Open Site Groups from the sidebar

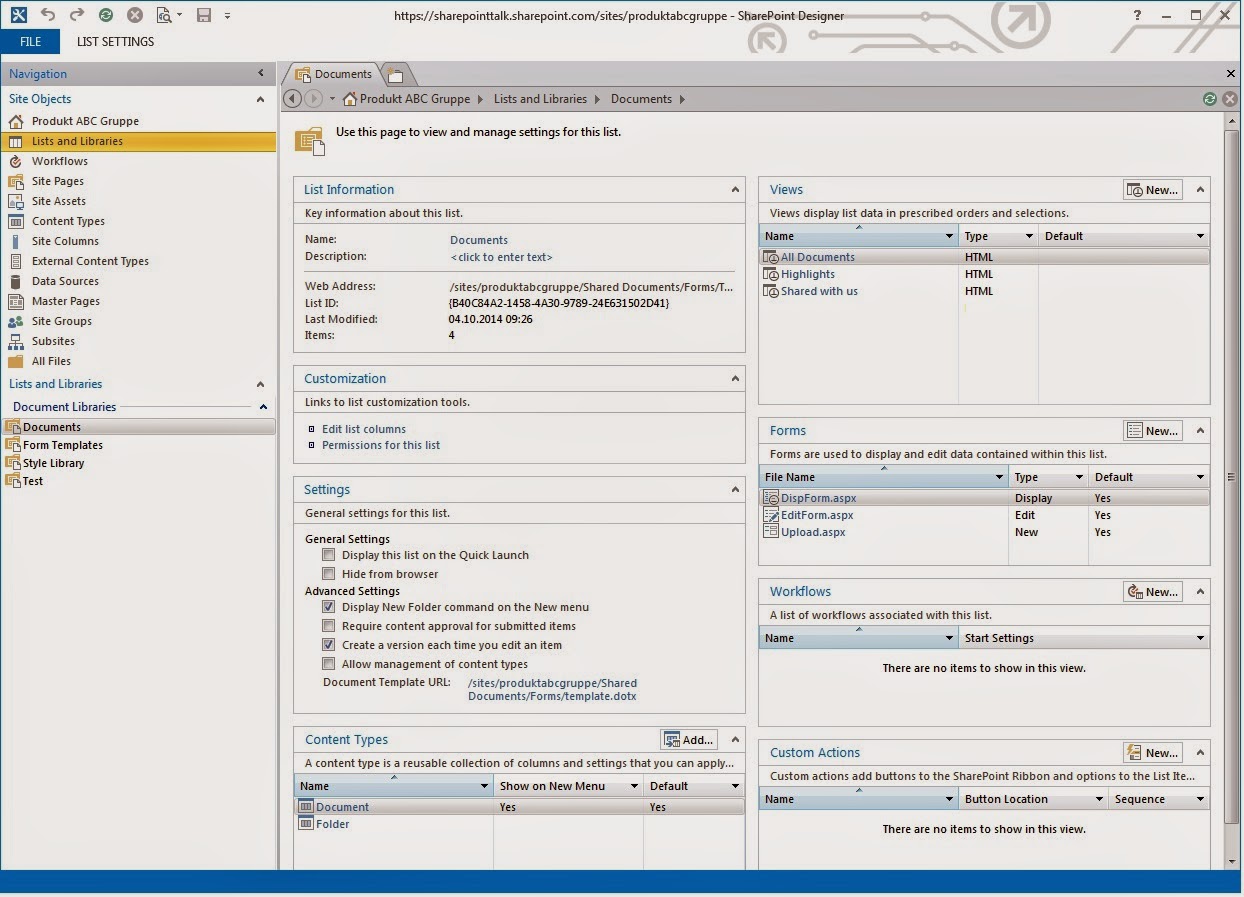coord(62,321)
